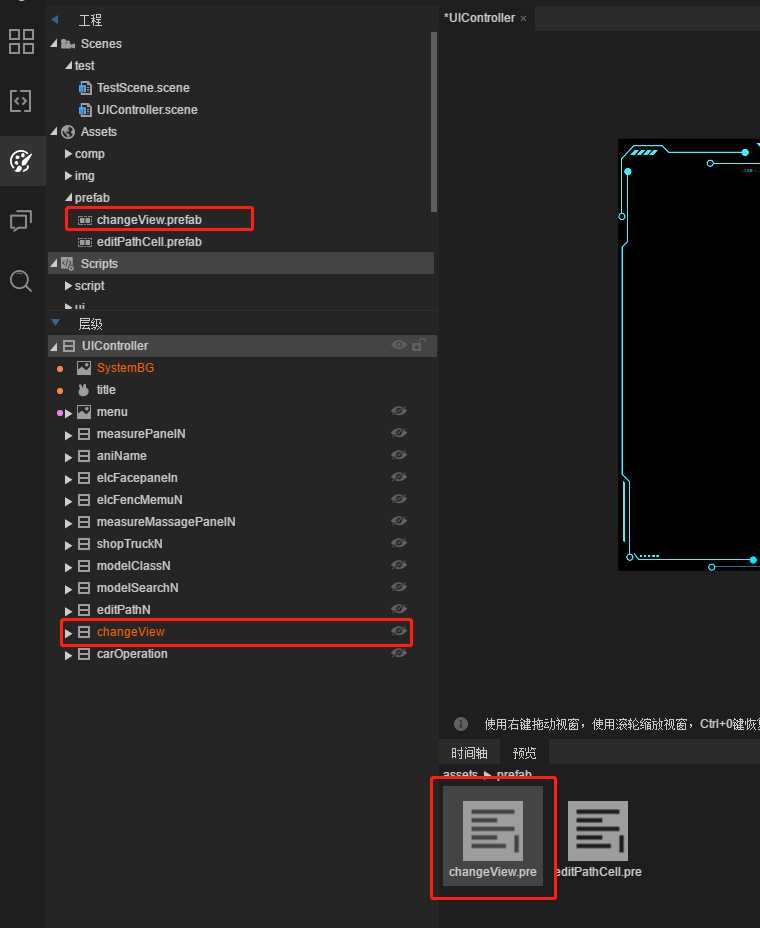Collapse the Assets group

54,131
